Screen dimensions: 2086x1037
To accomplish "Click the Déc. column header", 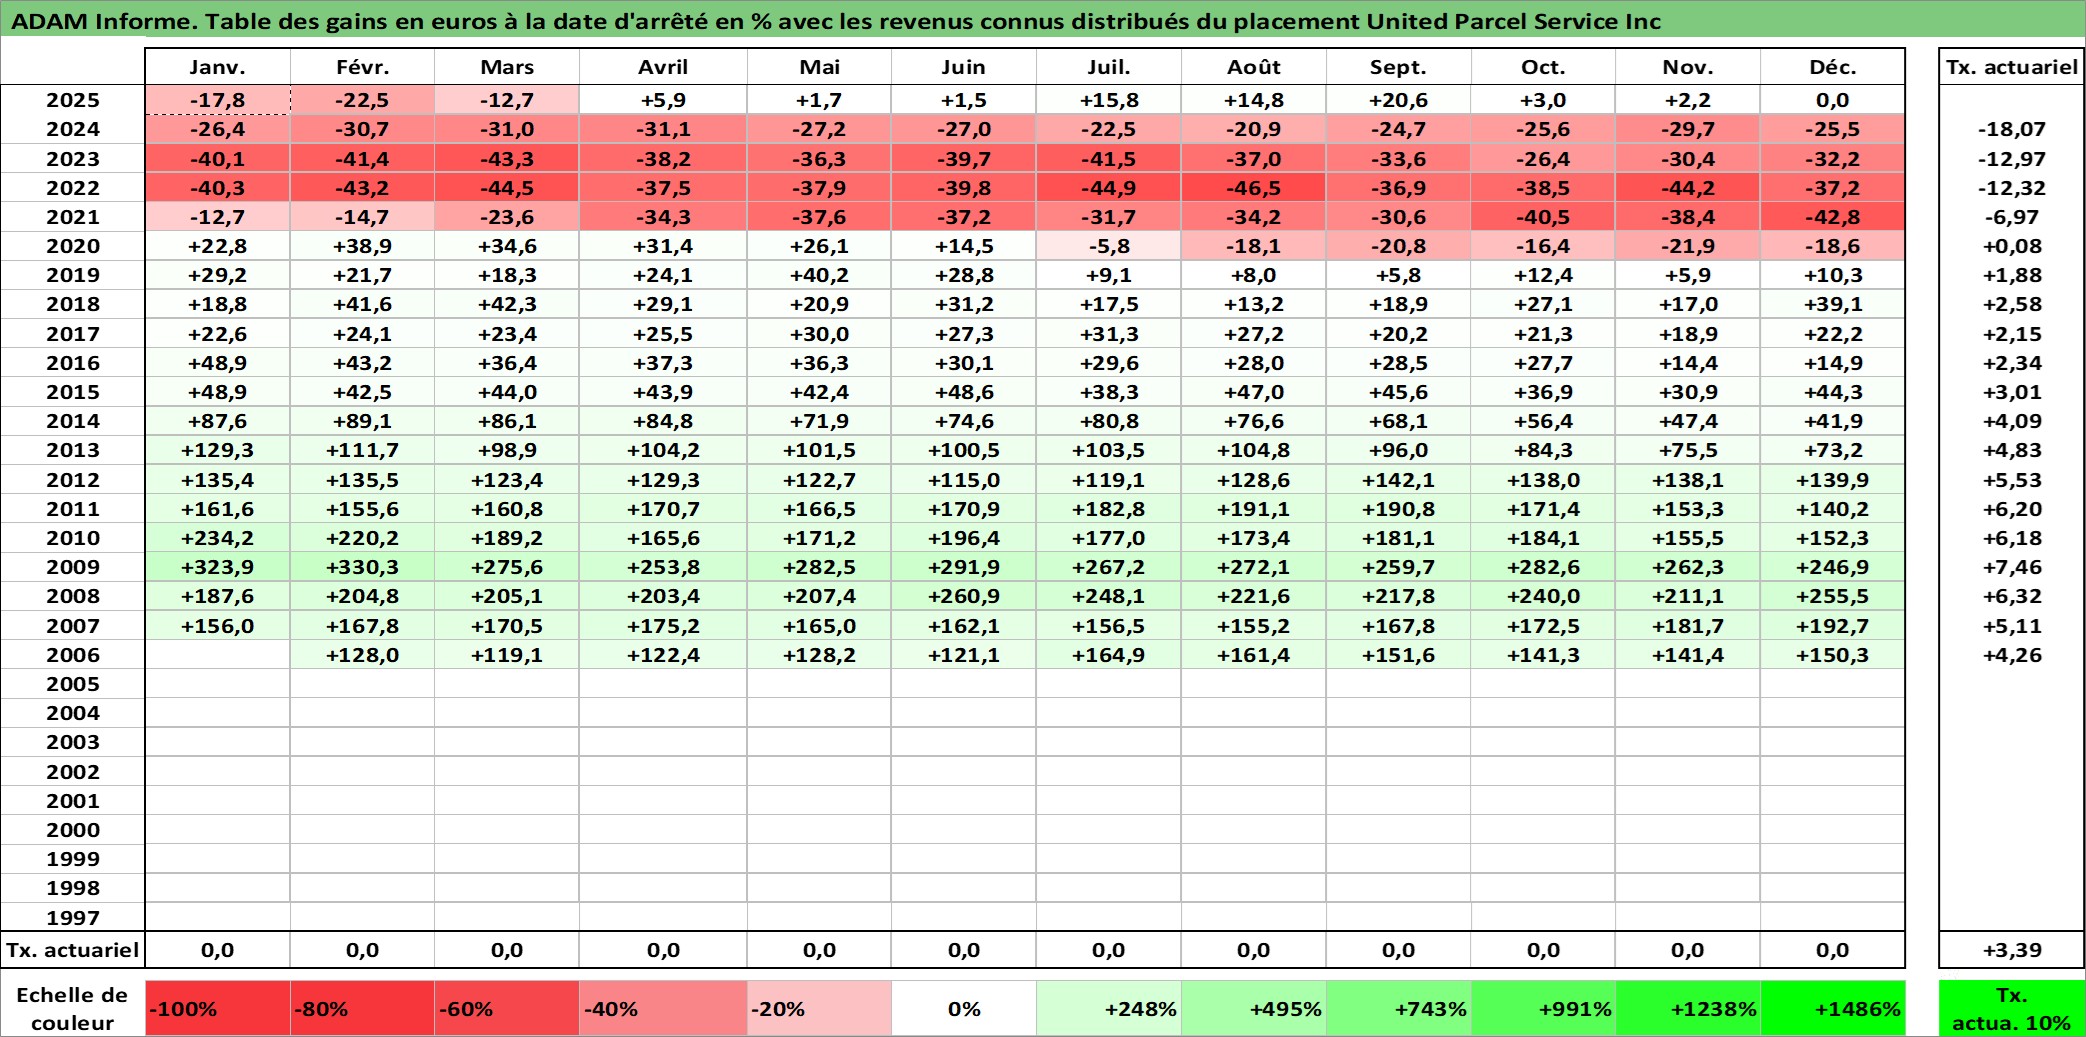I will (1833, 67).
